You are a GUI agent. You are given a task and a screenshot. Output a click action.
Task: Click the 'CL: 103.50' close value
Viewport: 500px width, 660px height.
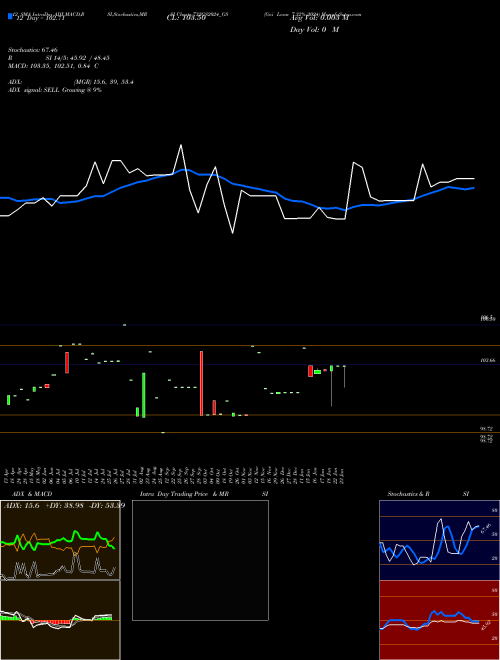click(x=186, y=18)
